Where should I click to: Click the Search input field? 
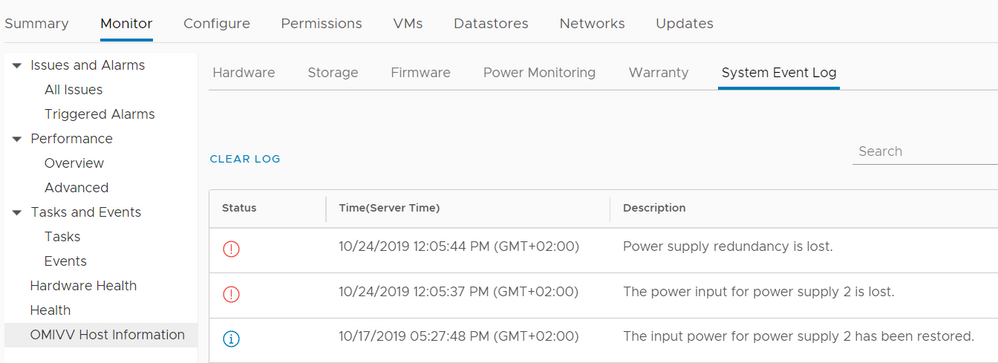(x=925, y=152)
